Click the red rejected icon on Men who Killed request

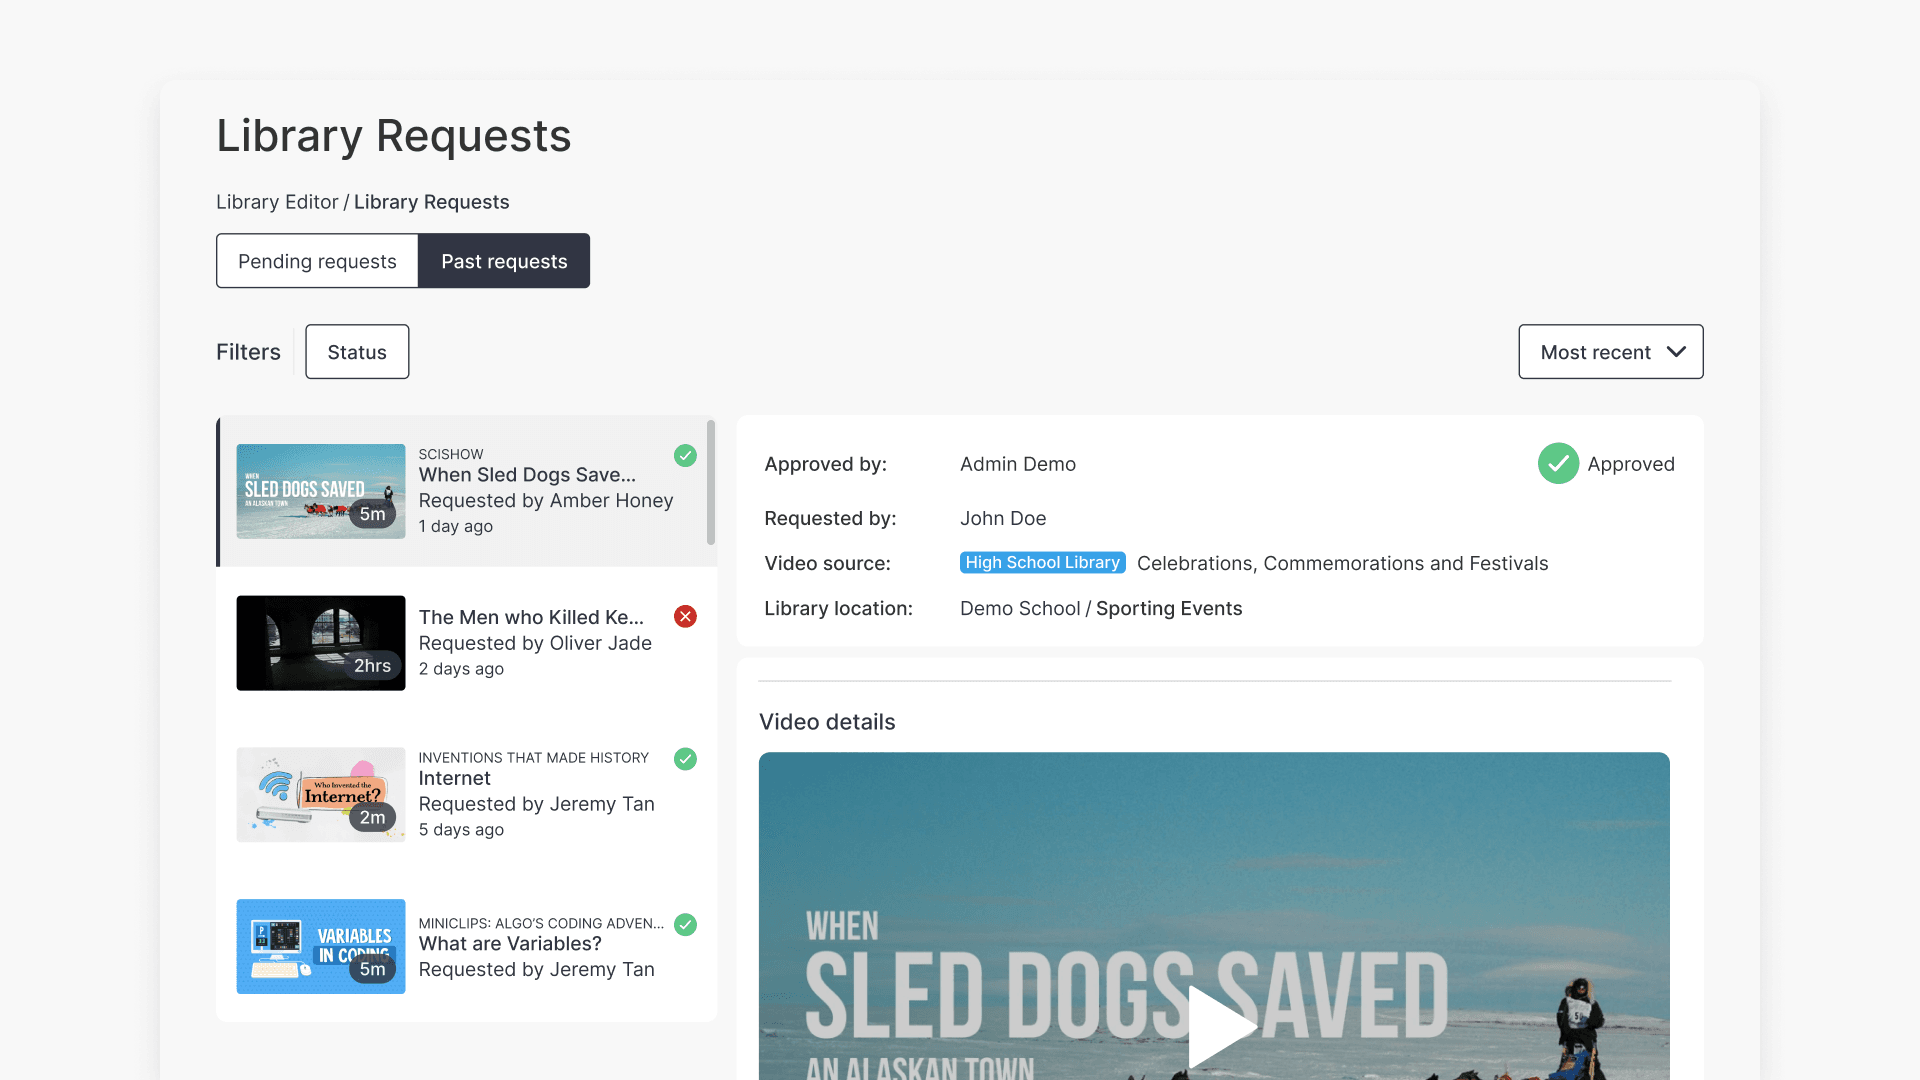tap(685, 617)
